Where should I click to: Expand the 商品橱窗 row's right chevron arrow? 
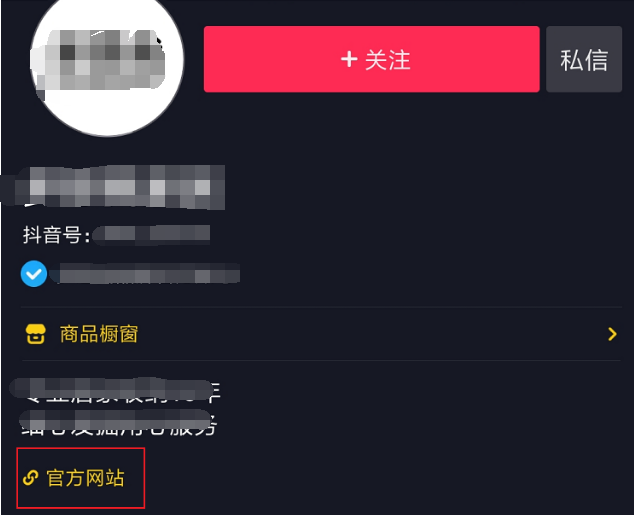tap(612, 334)
